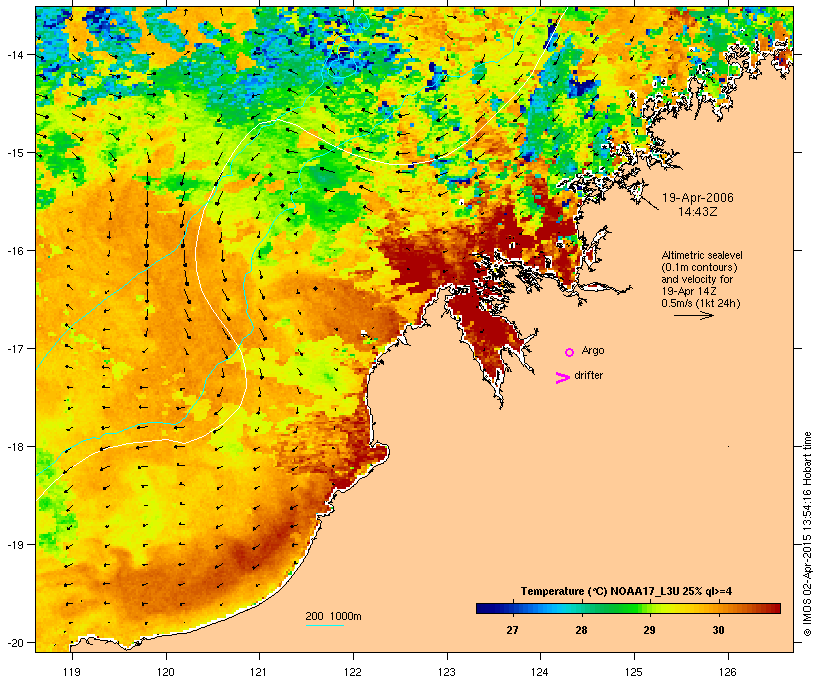Click the latitude axis label -20
This screenshot has height=680, width=820.
14,642
